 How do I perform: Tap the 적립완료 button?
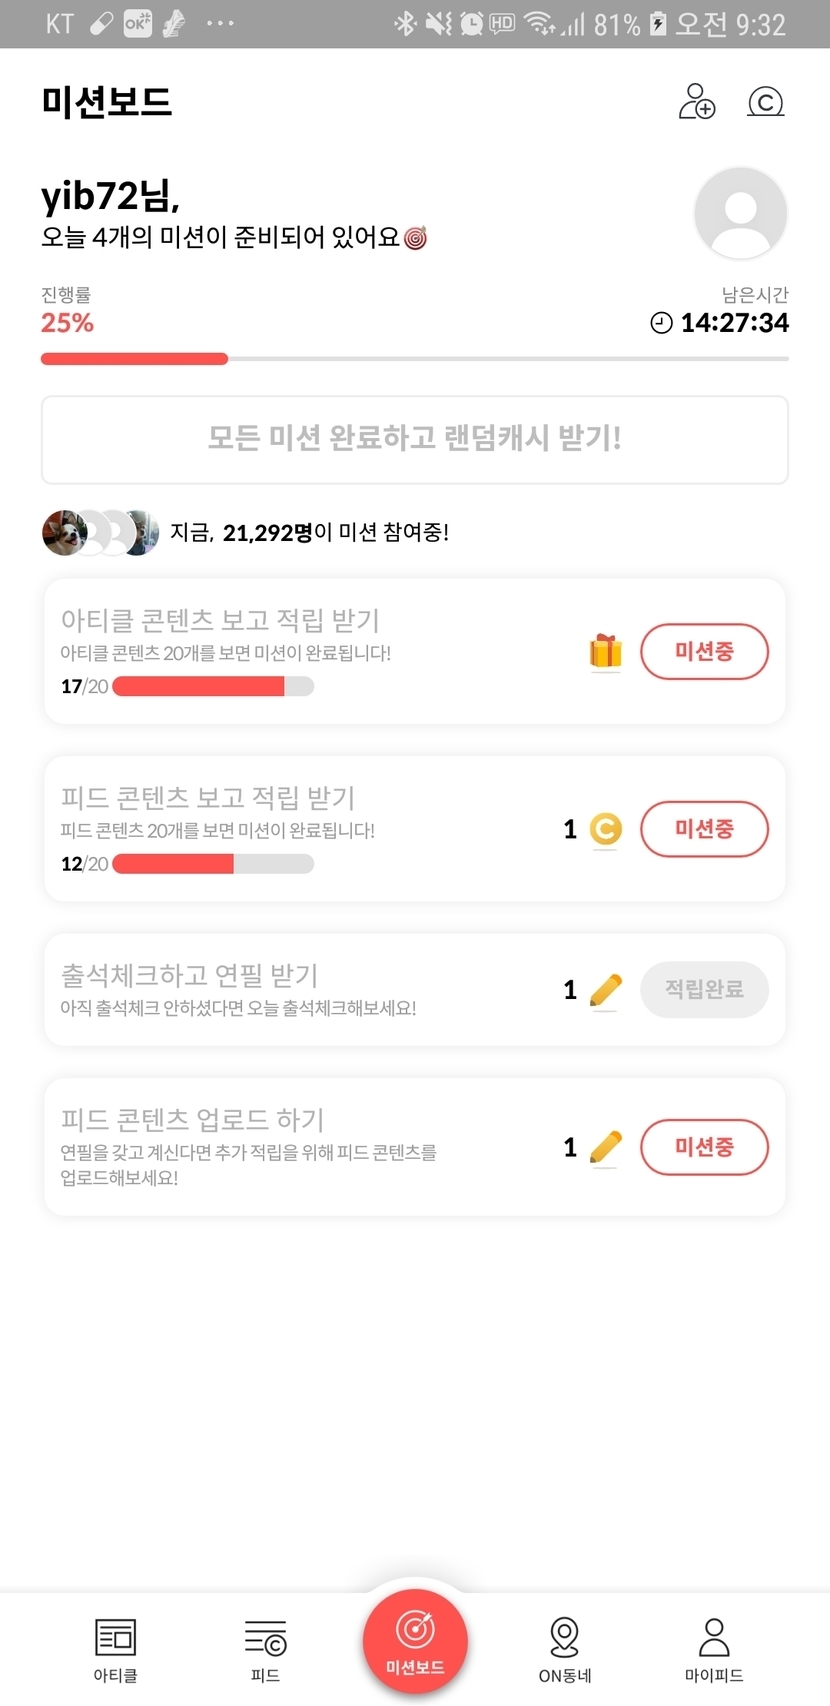[x=704, y=990]
